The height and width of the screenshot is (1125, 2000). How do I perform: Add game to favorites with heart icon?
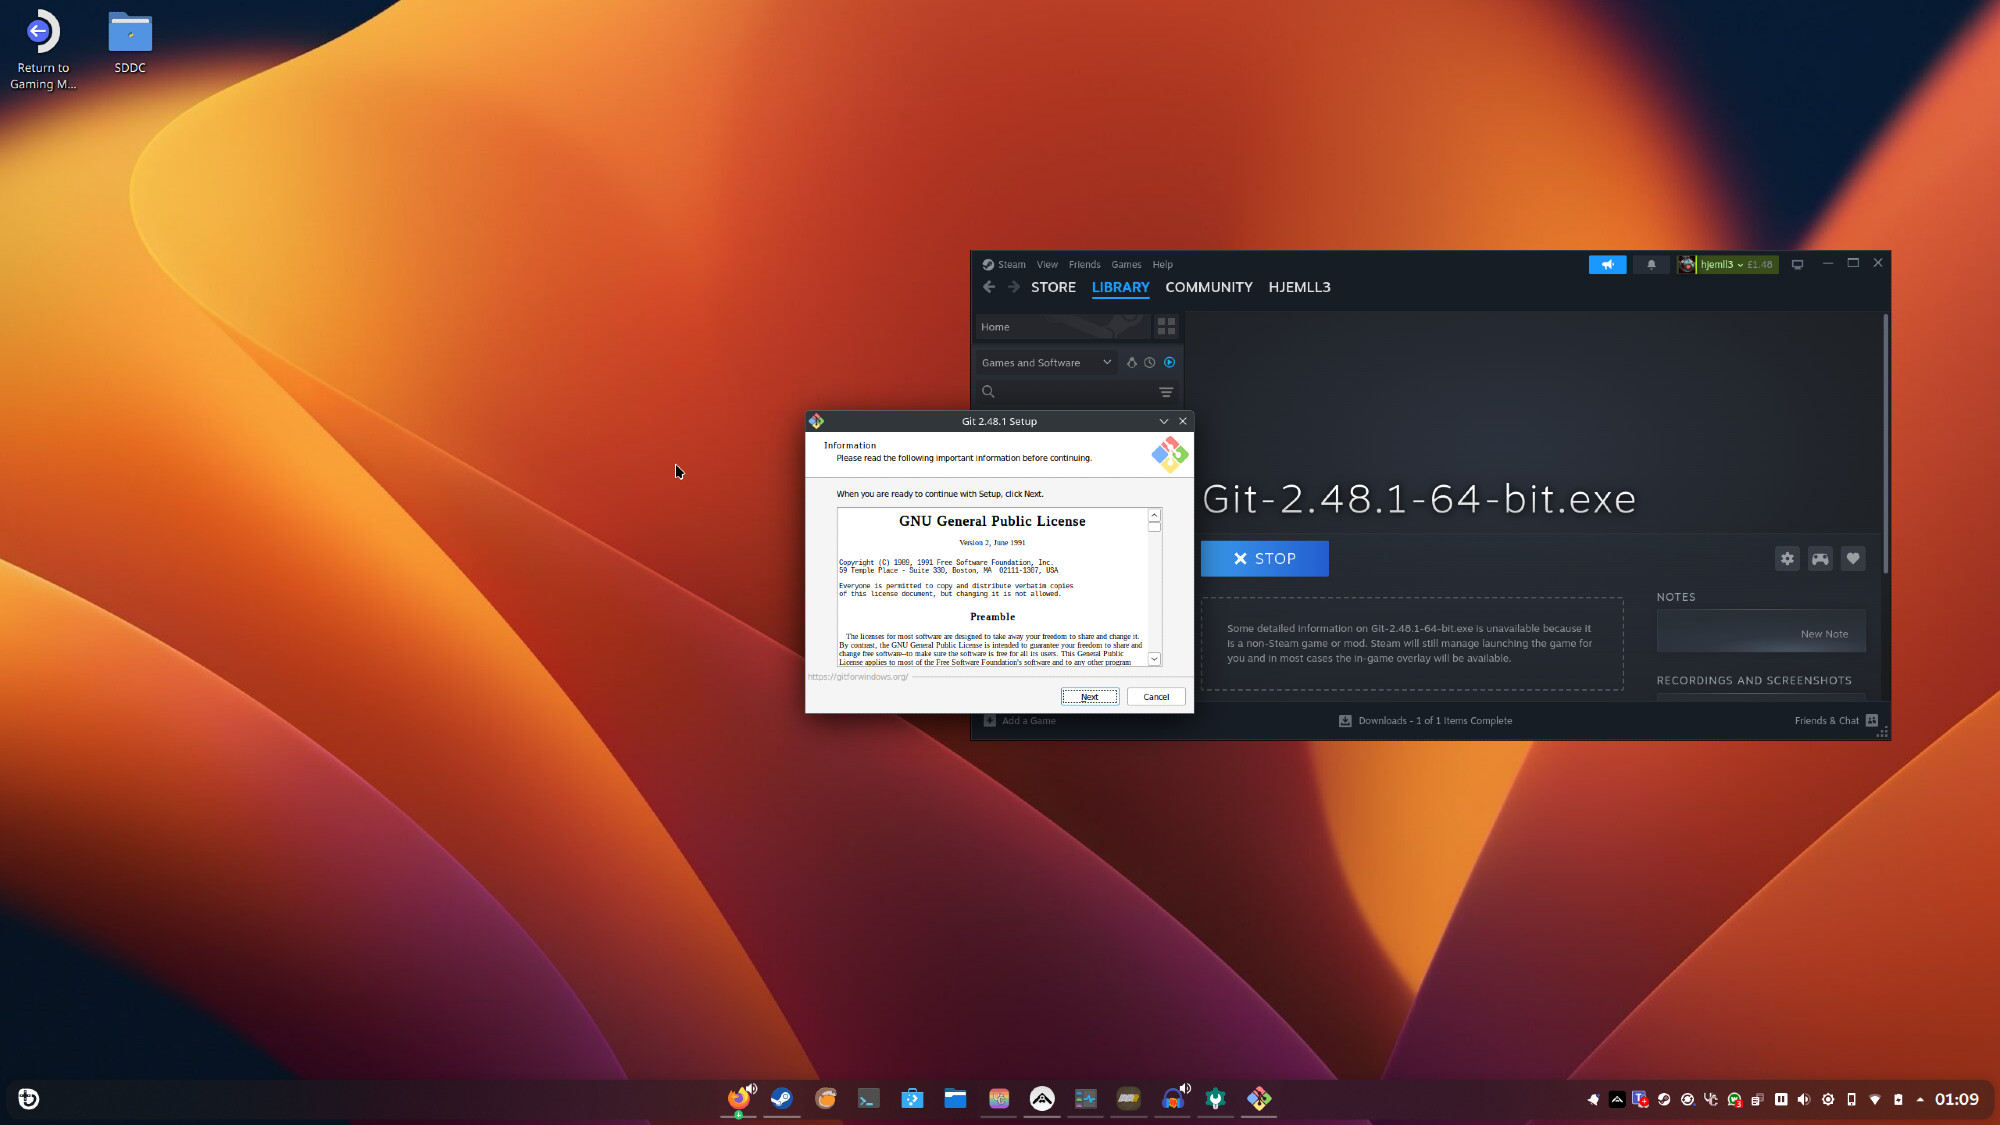pyautogui.click(x=1853, y=559)
